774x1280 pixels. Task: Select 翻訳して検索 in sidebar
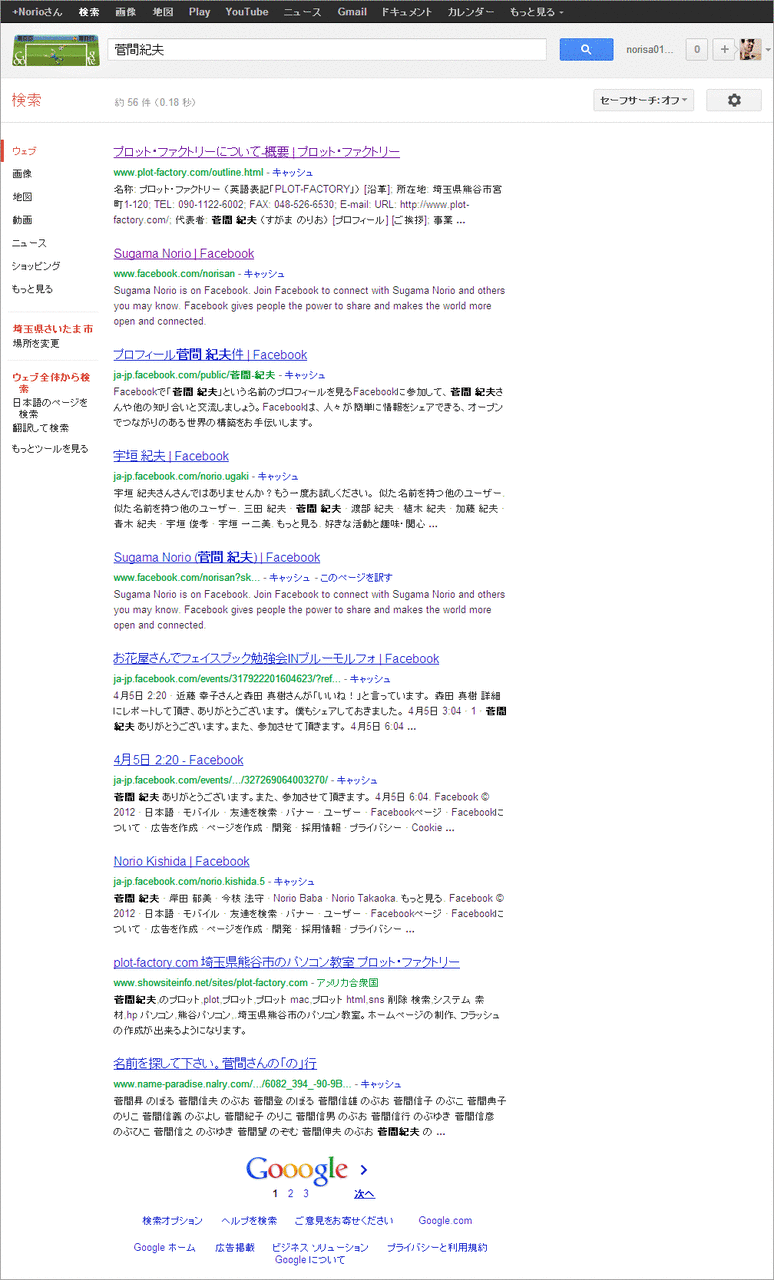40,427
